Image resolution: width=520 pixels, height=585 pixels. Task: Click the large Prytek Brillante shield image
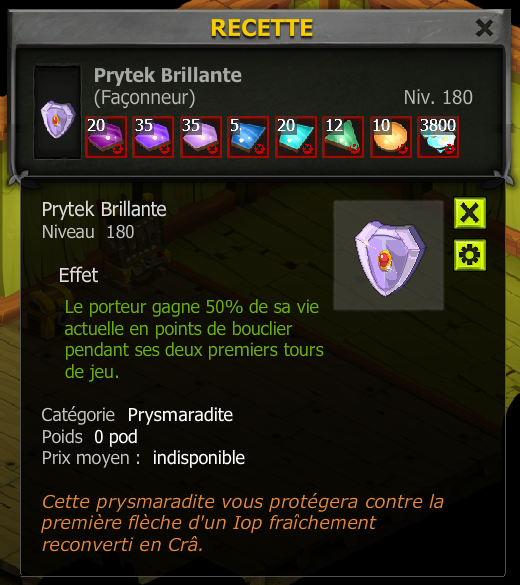[389, 255]
